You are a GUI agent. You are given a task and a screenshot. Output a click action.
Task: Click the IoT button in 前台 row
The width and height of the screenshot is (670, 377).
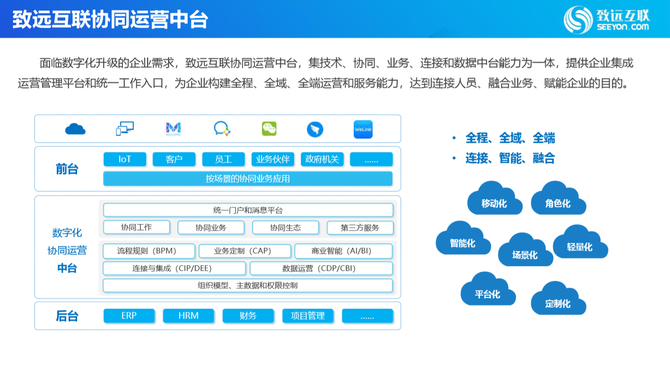tap(125, 159)
